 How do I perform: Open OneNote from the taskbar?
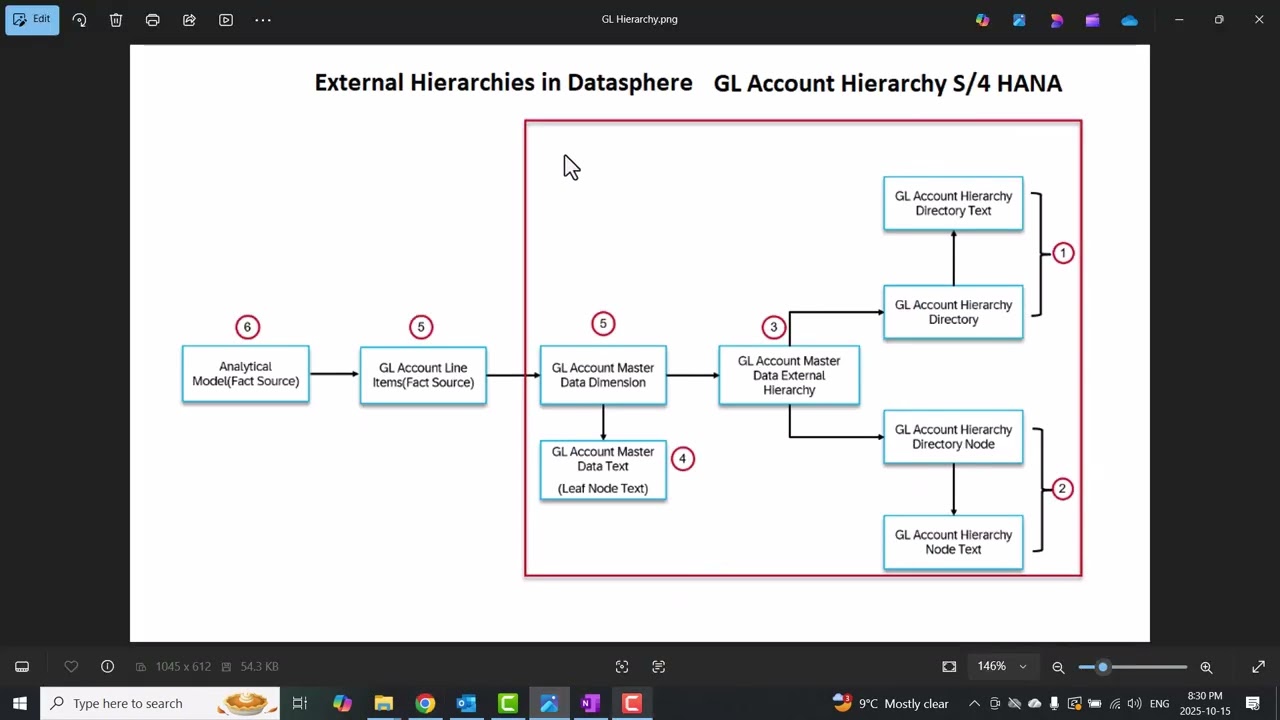[590, 703]
